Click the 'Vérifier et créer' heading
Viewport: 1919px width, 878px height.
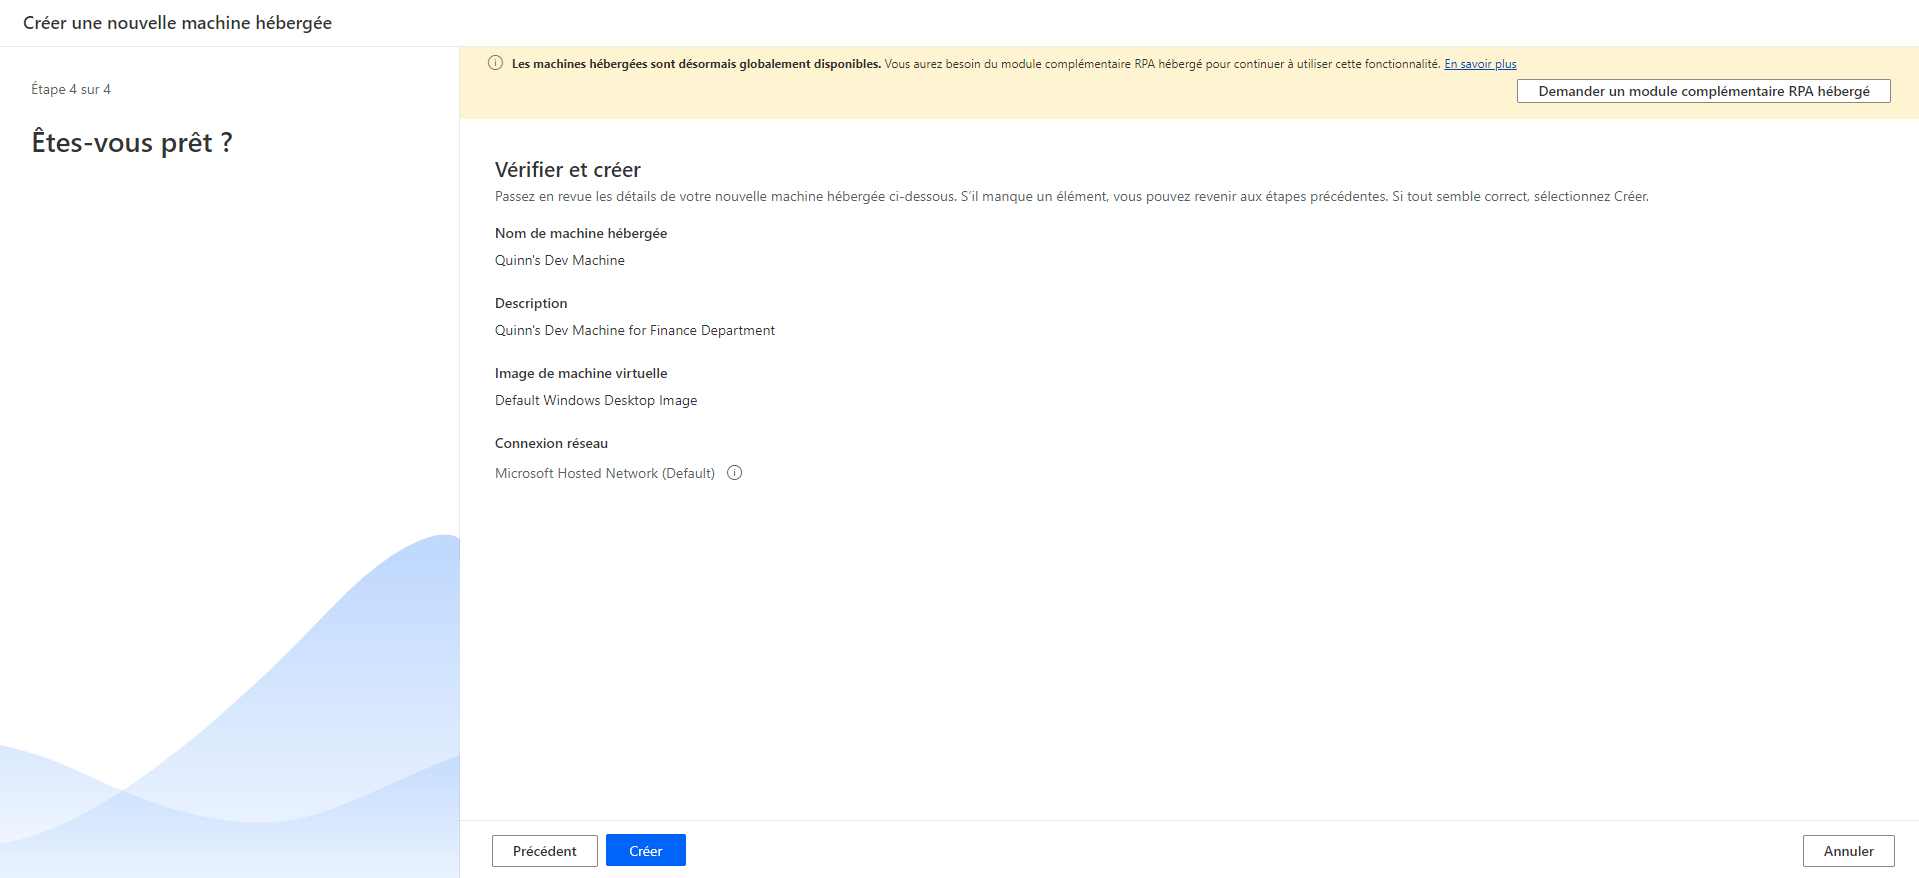click(x=567, y=170)
